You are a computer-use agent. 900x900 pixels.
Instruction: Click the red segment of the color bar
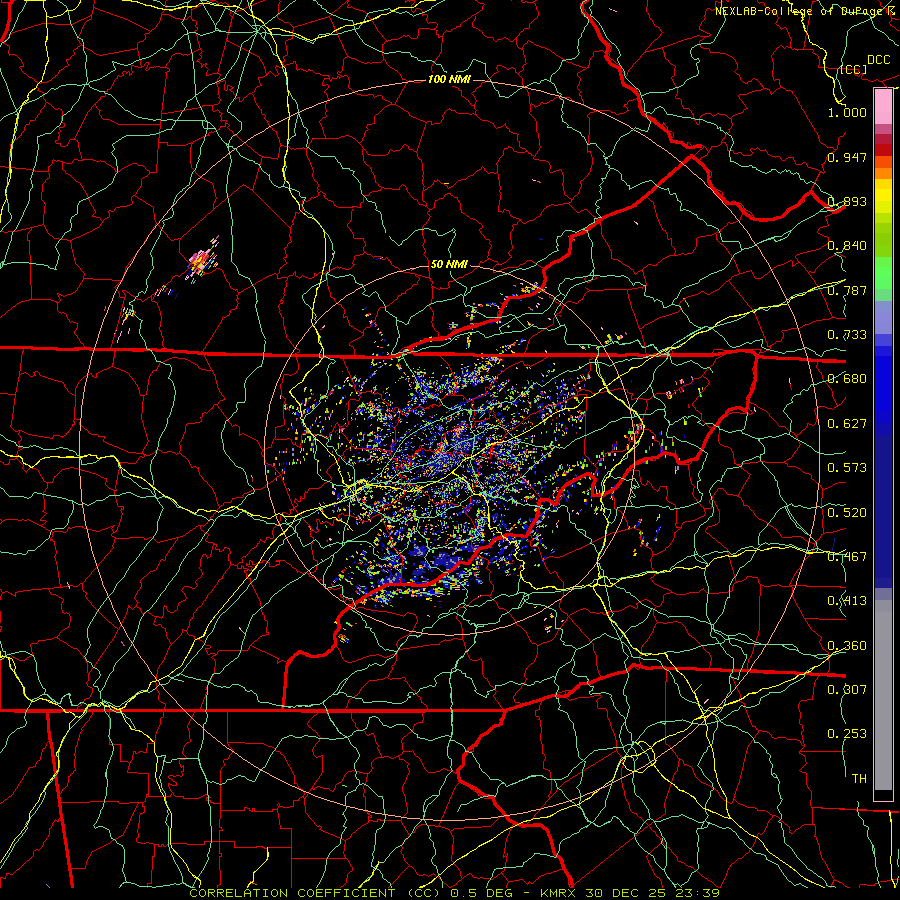pyautogui.click(x=883, y=149)
